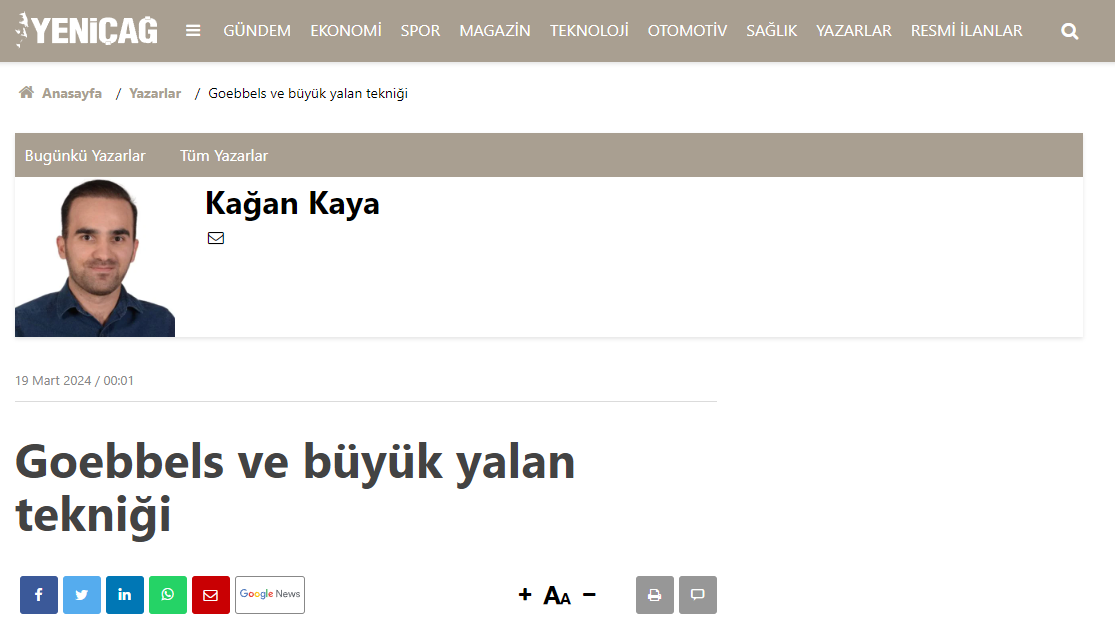Open the search magnifier icon
The width and height of the screenshot is (1115, 632).
[x=1069, y=31]
